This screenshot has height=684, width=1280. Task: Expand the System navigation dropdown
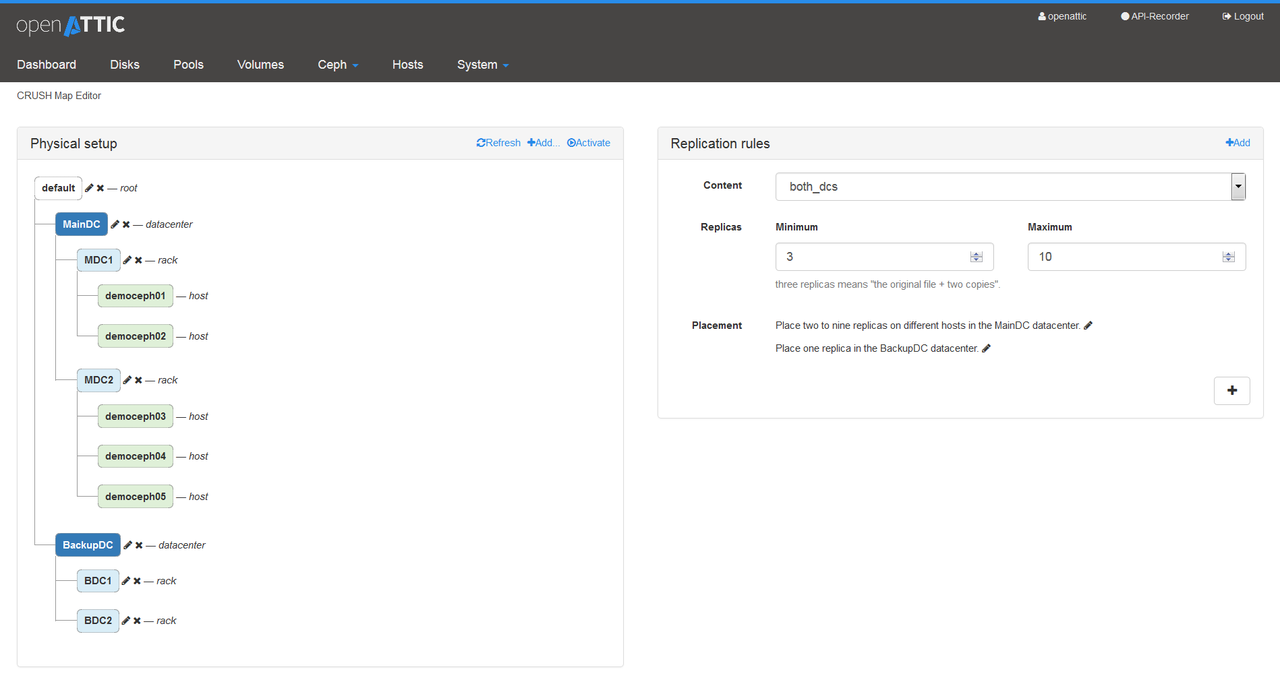click(483, 65)
